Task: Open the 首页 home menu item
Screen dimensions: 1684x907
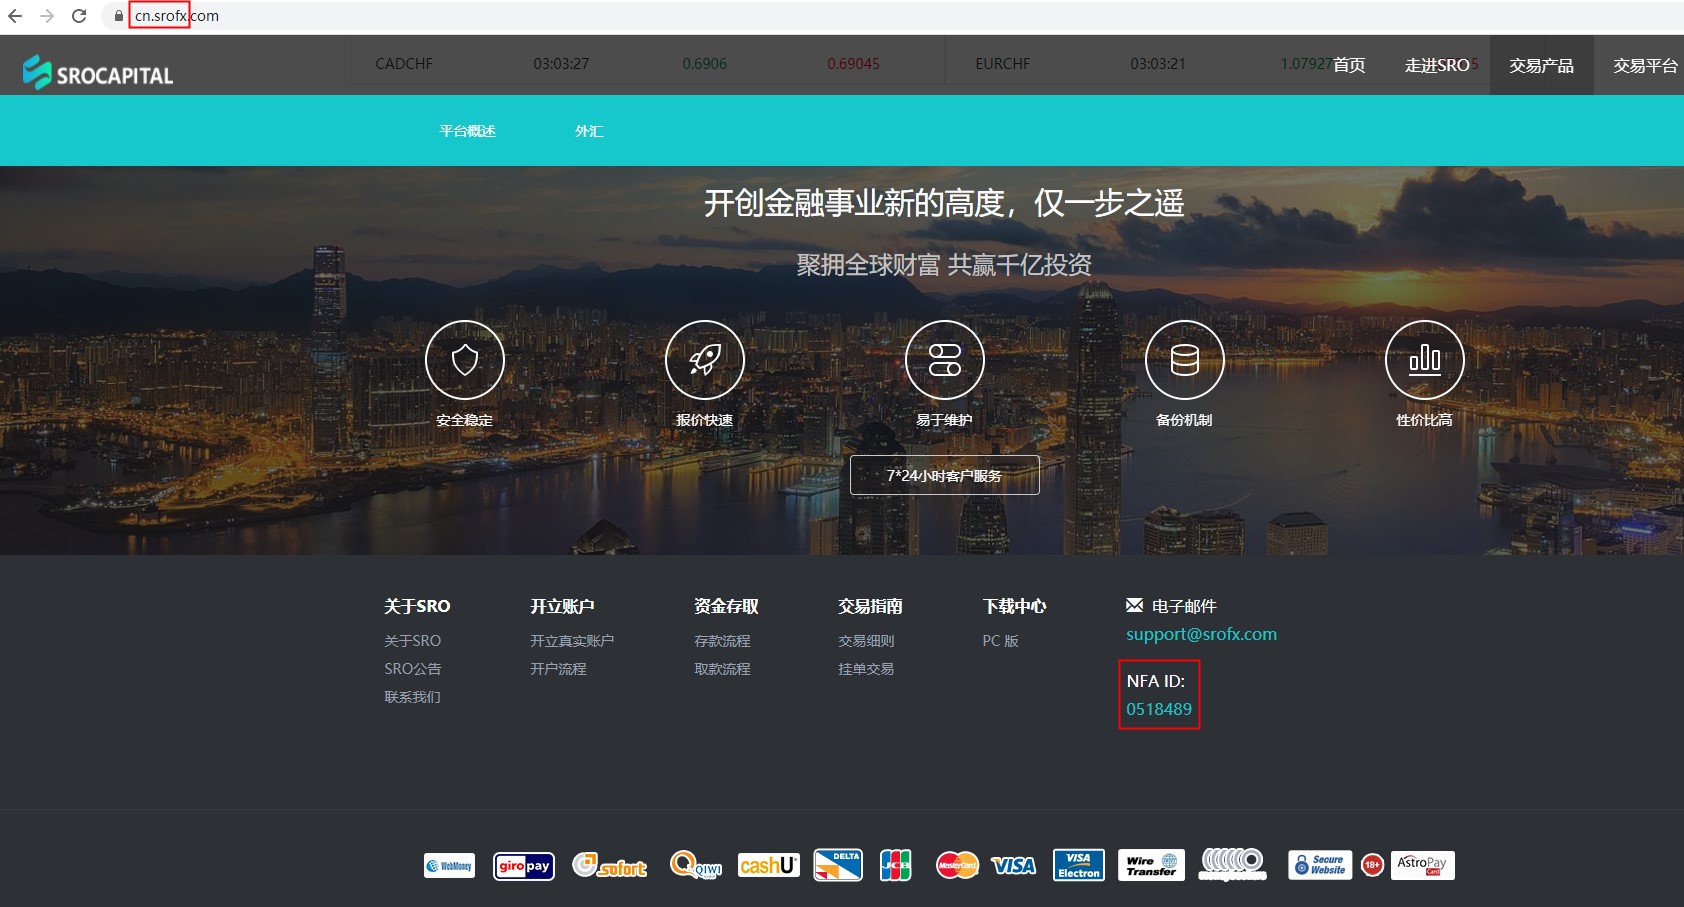Action: click(x=1349, y=65)
